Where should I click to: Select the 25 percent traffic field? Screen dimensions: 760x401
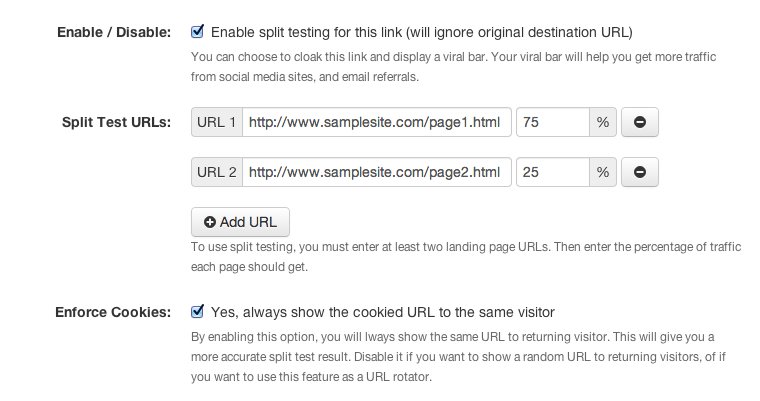(553, 173)
